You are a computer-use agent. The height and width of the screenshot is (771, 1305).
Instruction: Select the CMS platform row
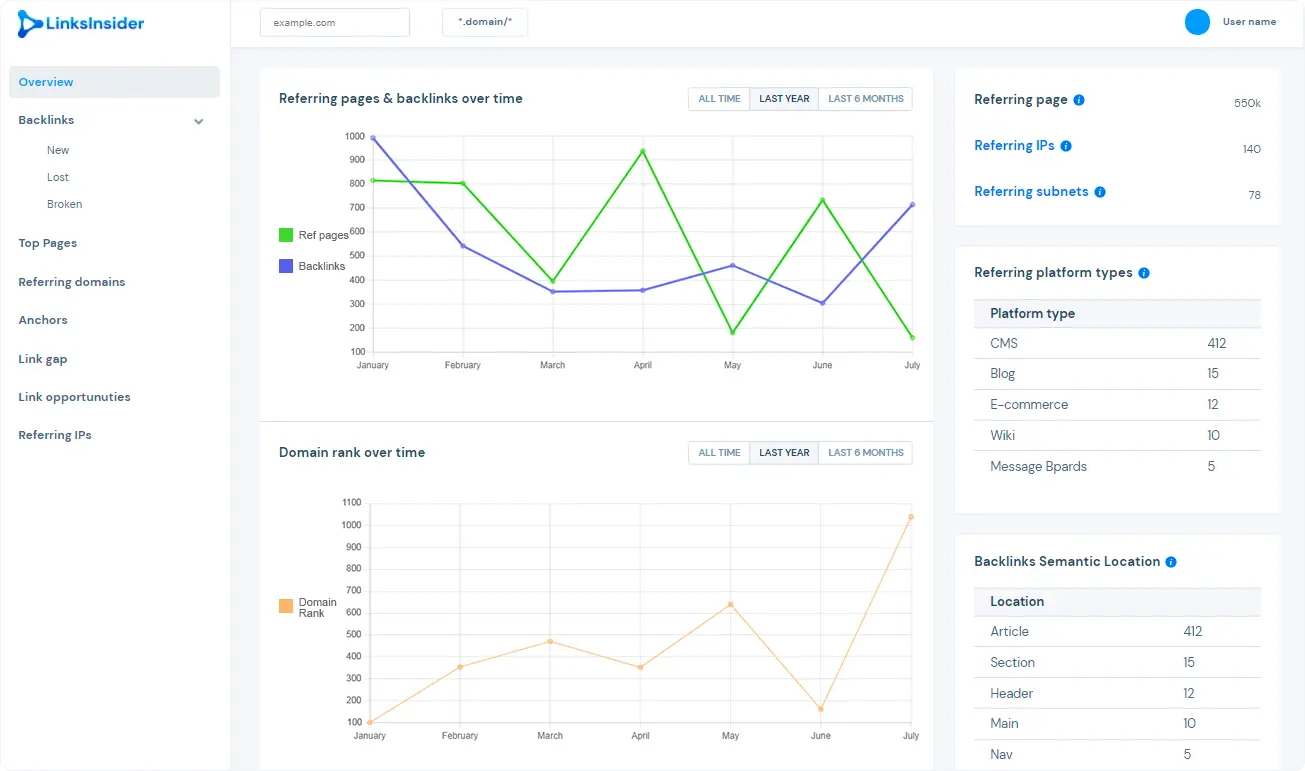click(x=1117, y=343)
